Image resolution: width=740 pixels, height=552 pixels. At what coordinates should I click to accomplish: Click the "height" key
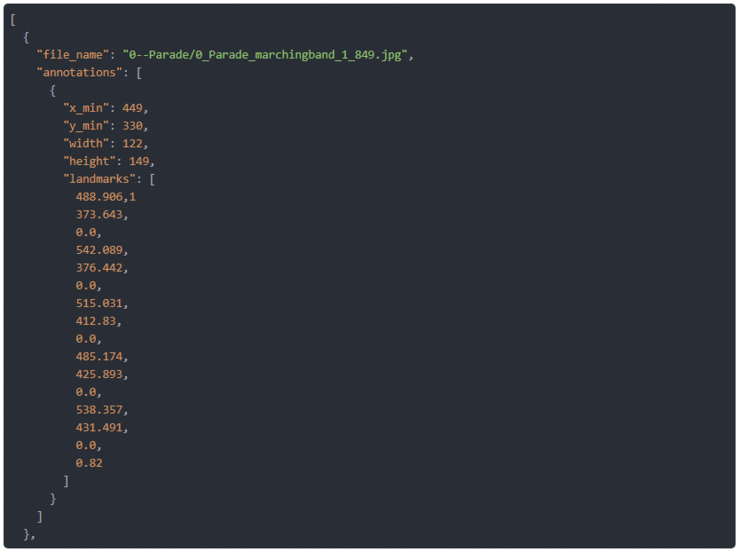[x=90, y=161]
